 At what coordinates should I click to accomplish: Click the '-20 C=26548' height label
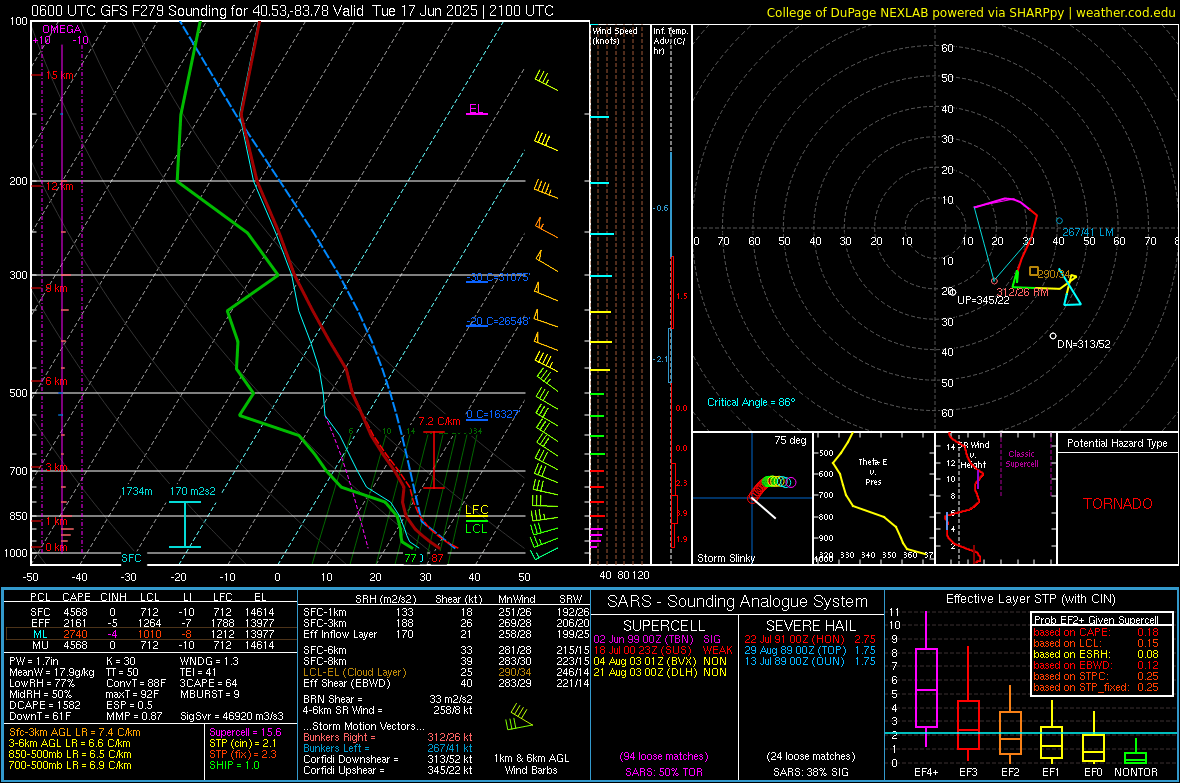[x=498, y=321]
